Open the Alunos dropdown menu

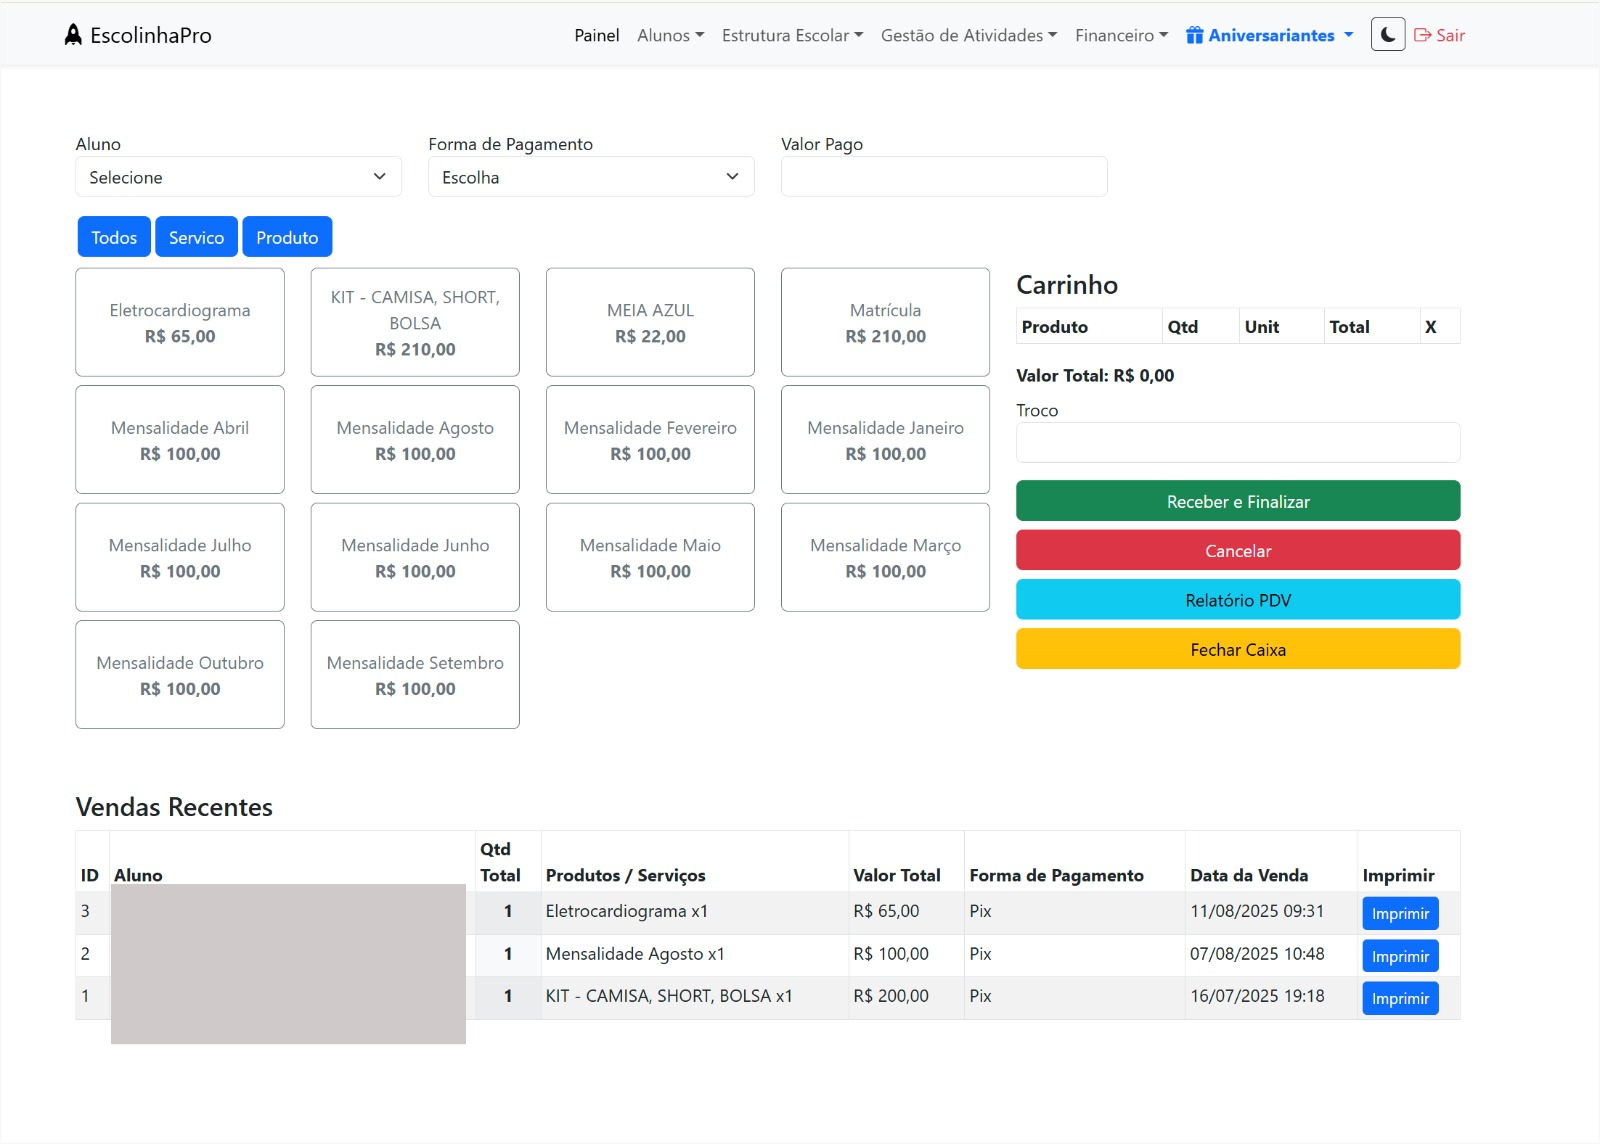[x=670, y=35]
